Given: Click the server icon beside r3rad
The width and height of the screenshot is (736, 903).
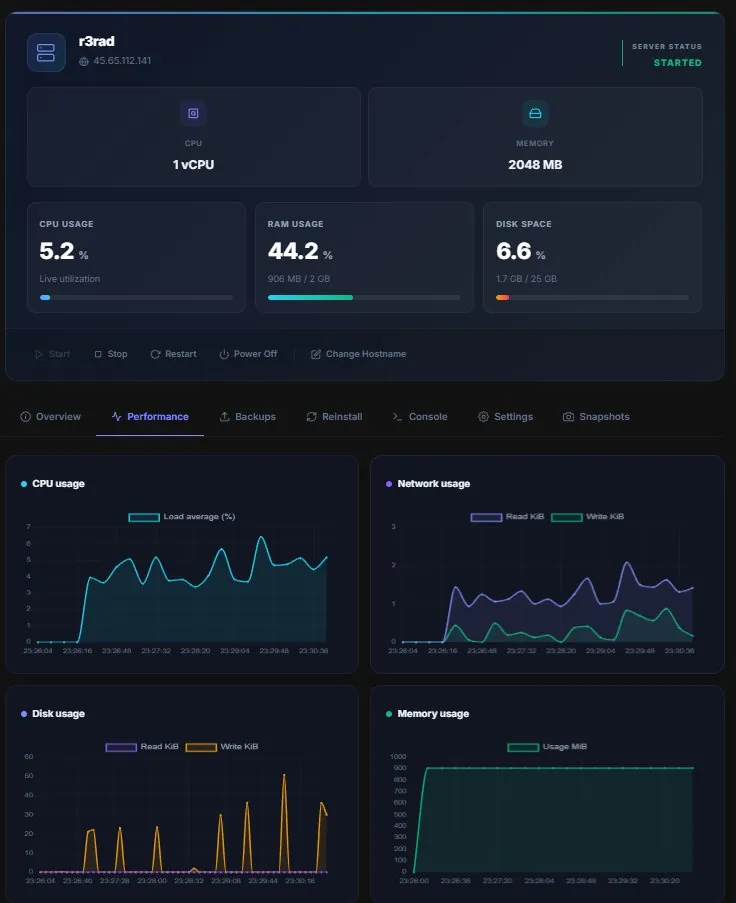Looking at the screenshot, I should [x=46, y=52].
